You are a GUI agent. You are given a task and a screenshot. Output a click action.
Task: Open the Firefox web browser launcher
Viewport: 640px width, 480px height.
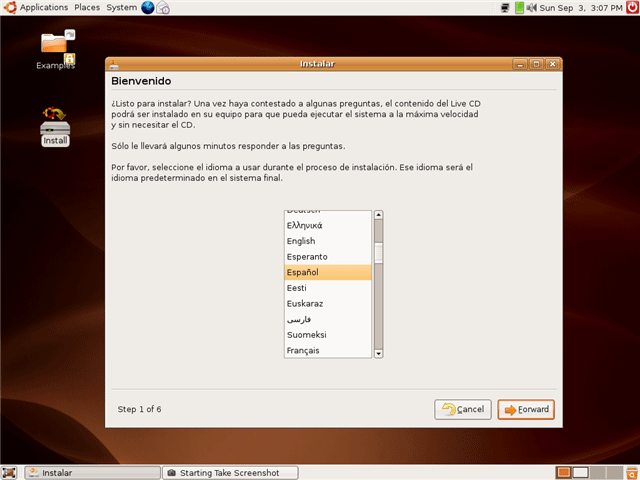click(148, 8)
